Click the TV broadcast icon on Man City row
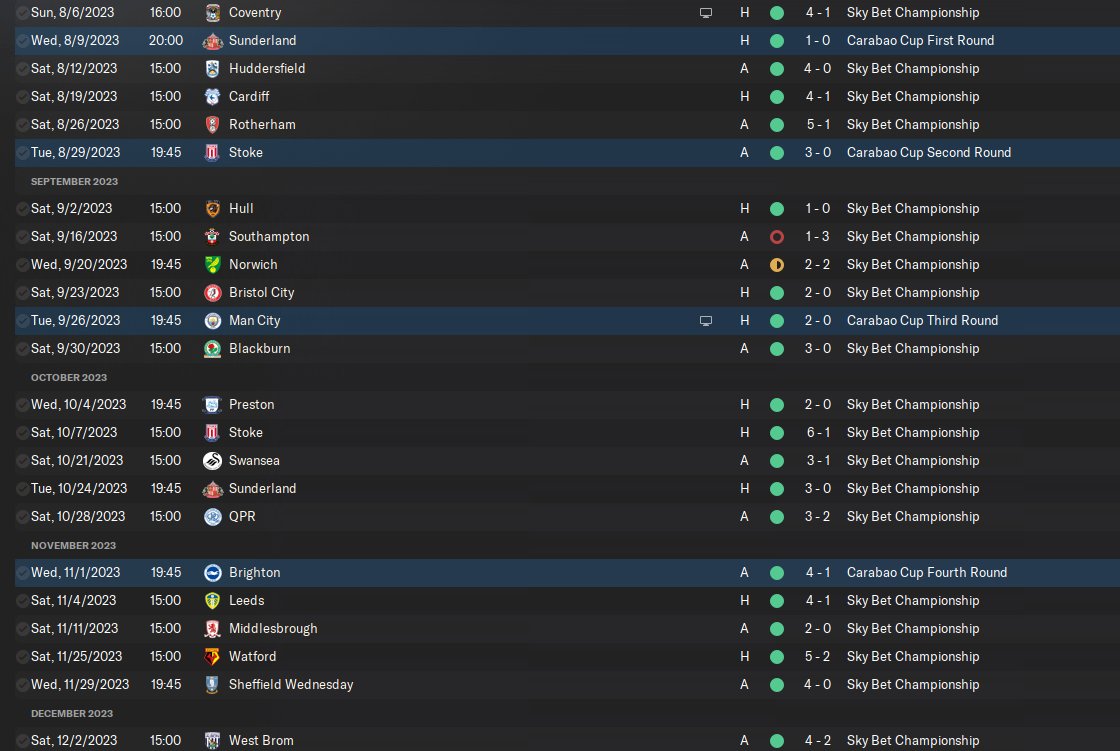Viewport: 1120px width, 751px height. click(706, 321)
